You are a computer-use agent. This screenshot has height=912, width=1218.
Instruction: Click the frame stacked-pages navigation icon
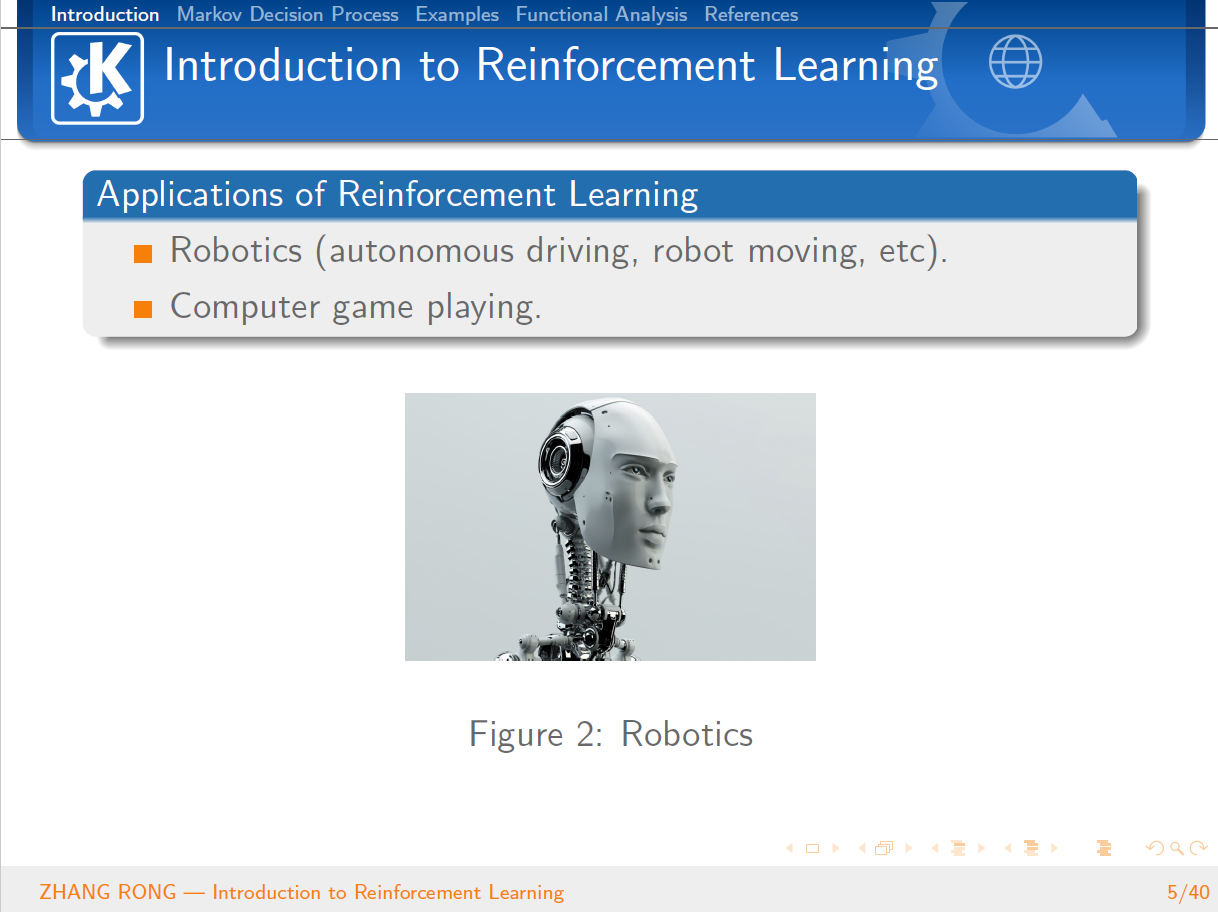(x=884, y=848)
